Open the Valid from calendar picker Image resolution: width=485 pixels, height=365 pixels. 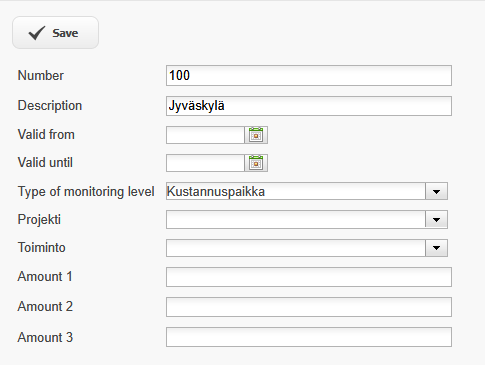(256, 135)
